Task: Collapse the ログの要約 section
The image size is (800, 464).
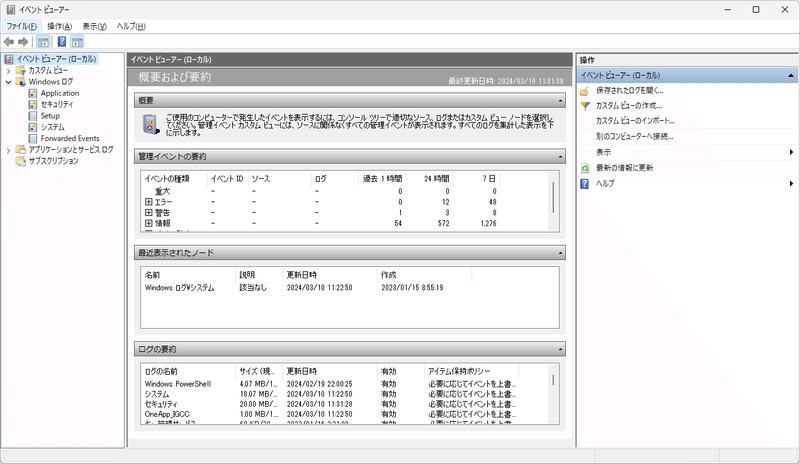Action: (560, 349)
